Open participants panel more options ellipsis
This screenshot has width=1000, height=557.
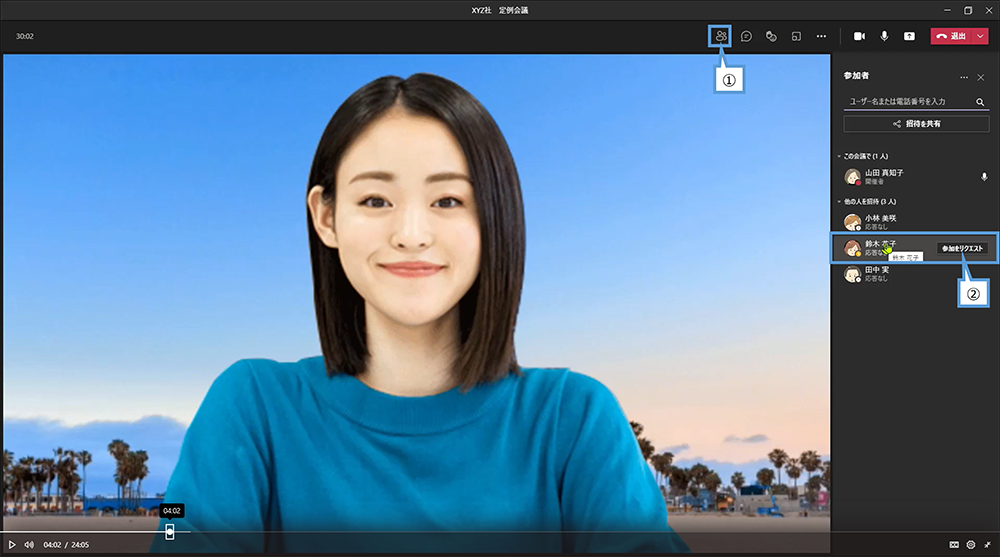(964, 77)
